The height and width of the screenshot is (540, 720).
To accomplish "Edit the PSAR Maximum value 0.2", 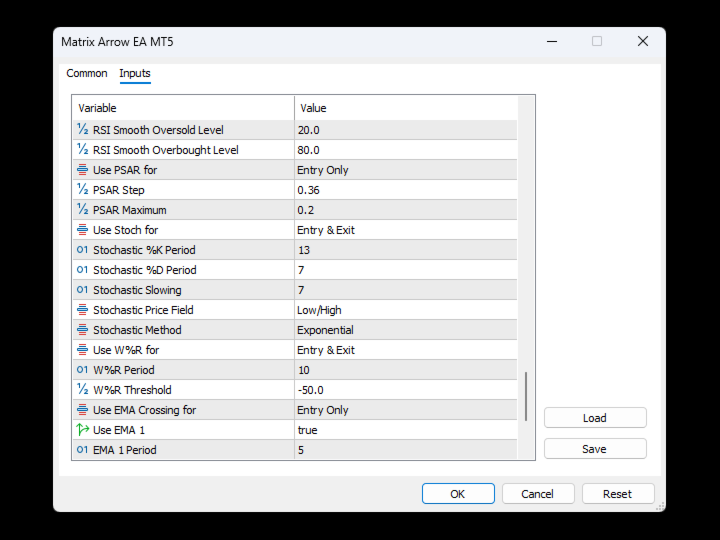I will tap(405, 210).
